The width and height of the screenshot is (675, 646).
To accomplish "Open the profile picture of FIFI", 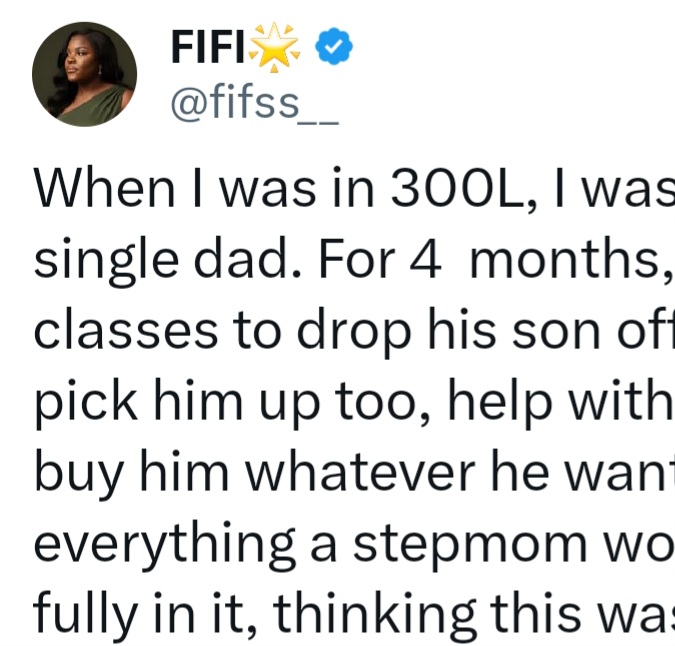I will click(85, 75).
